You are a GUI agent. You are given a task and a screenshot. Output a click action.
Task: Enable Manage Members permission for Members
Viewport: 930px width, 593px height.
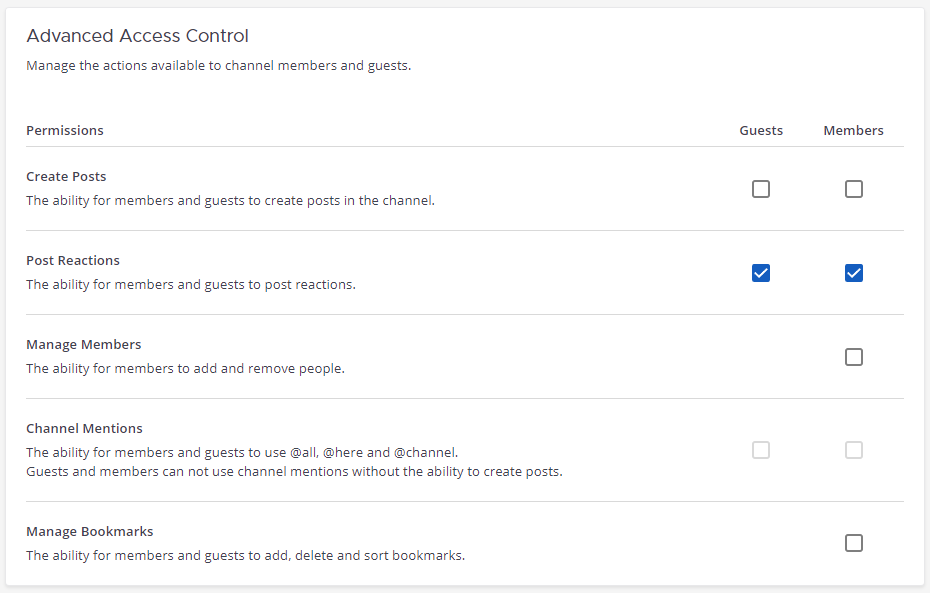click(x=854, y=356)
